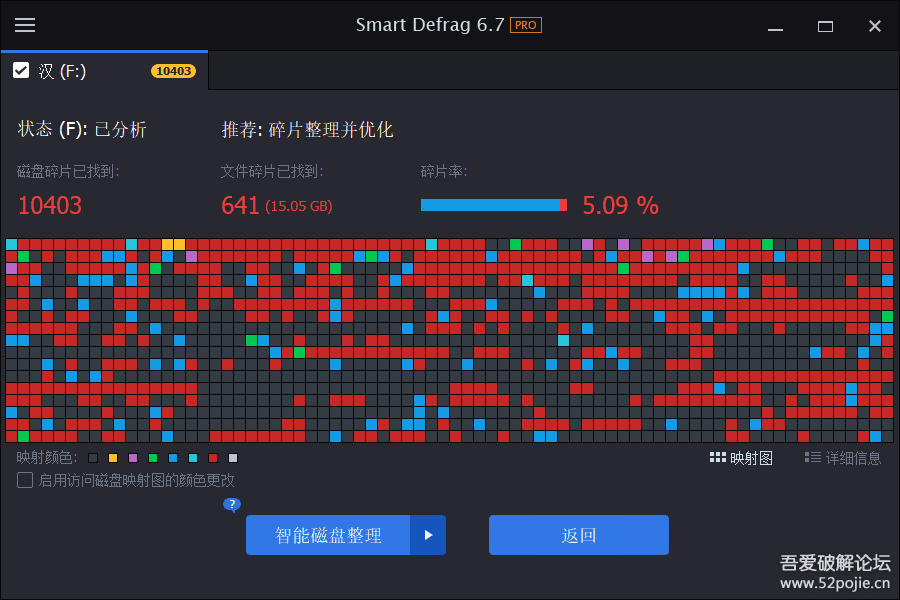Image resolution: width=900 pixels, height=600 pixels.
Task: Click the dark gray legend swatch
Action: click(x=93, y=458)
